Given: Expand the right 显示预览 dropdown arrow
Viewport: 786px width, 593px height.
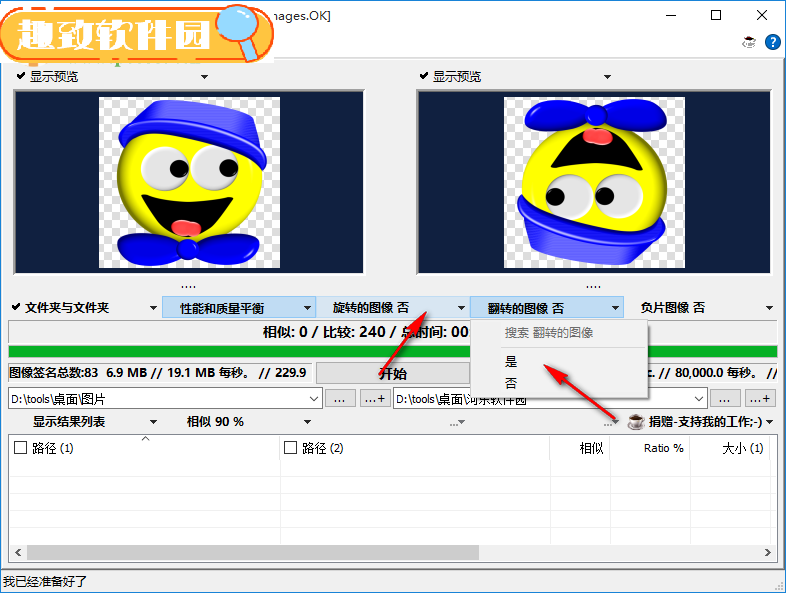Looking at the screenshot, I should [608, 77].
